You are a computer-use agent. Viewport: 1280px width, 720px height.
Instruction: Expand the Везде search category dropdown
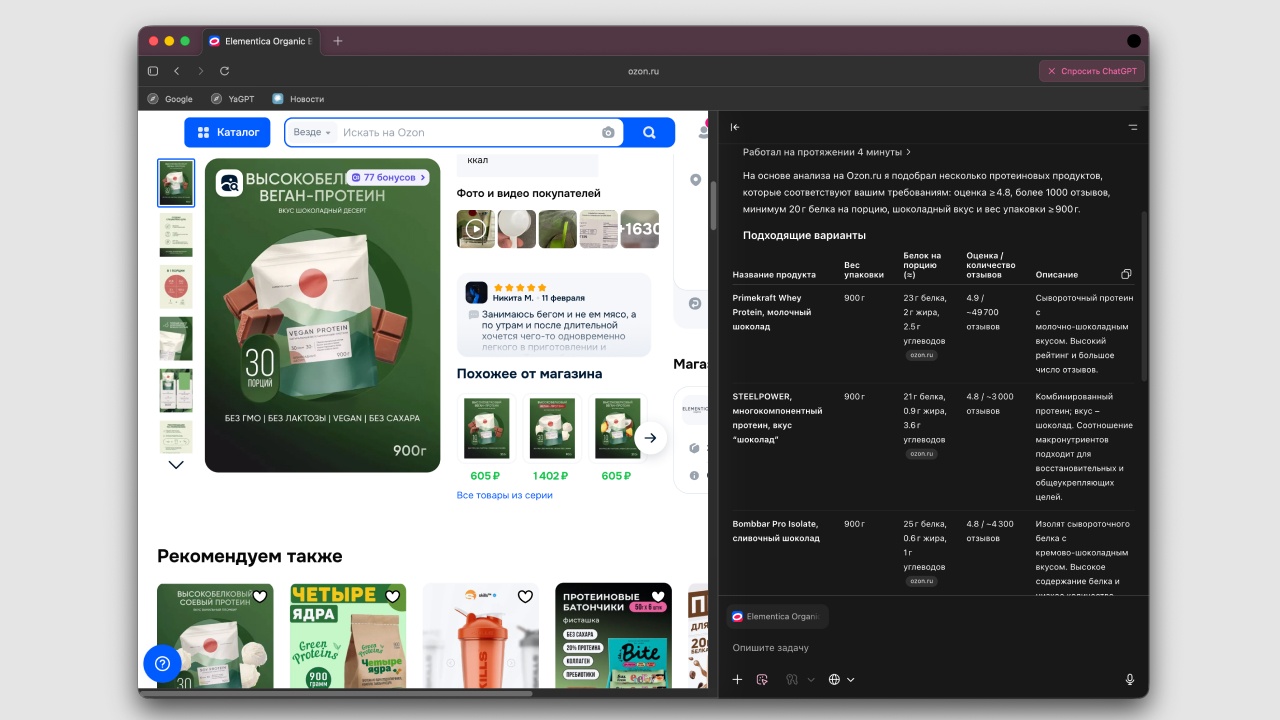point(312,132)
